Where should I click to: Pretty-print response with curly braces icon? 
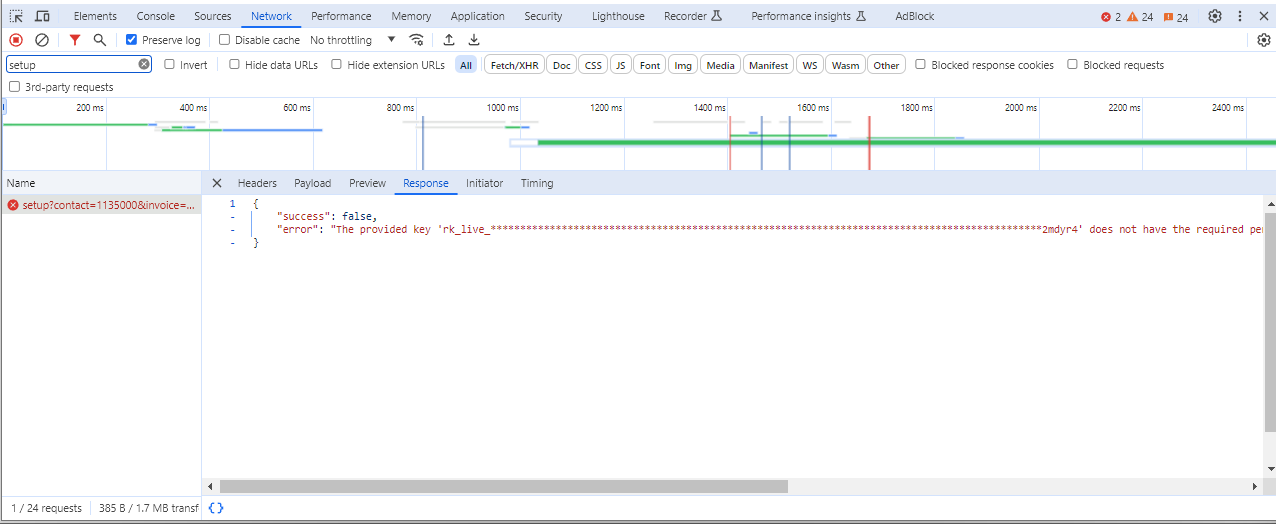(x=216, y=508)
